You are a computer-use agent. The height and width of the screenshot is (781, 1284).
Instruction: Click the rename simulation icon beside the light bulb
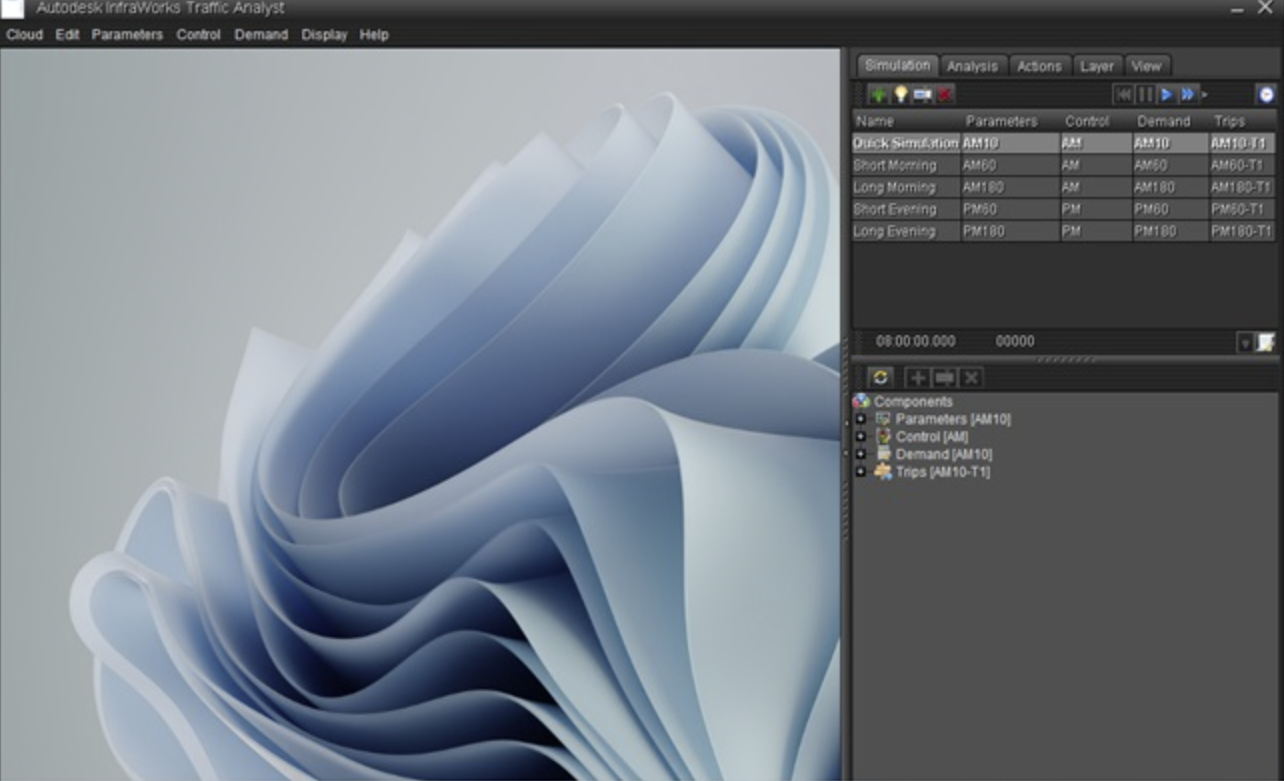[922, 95]
